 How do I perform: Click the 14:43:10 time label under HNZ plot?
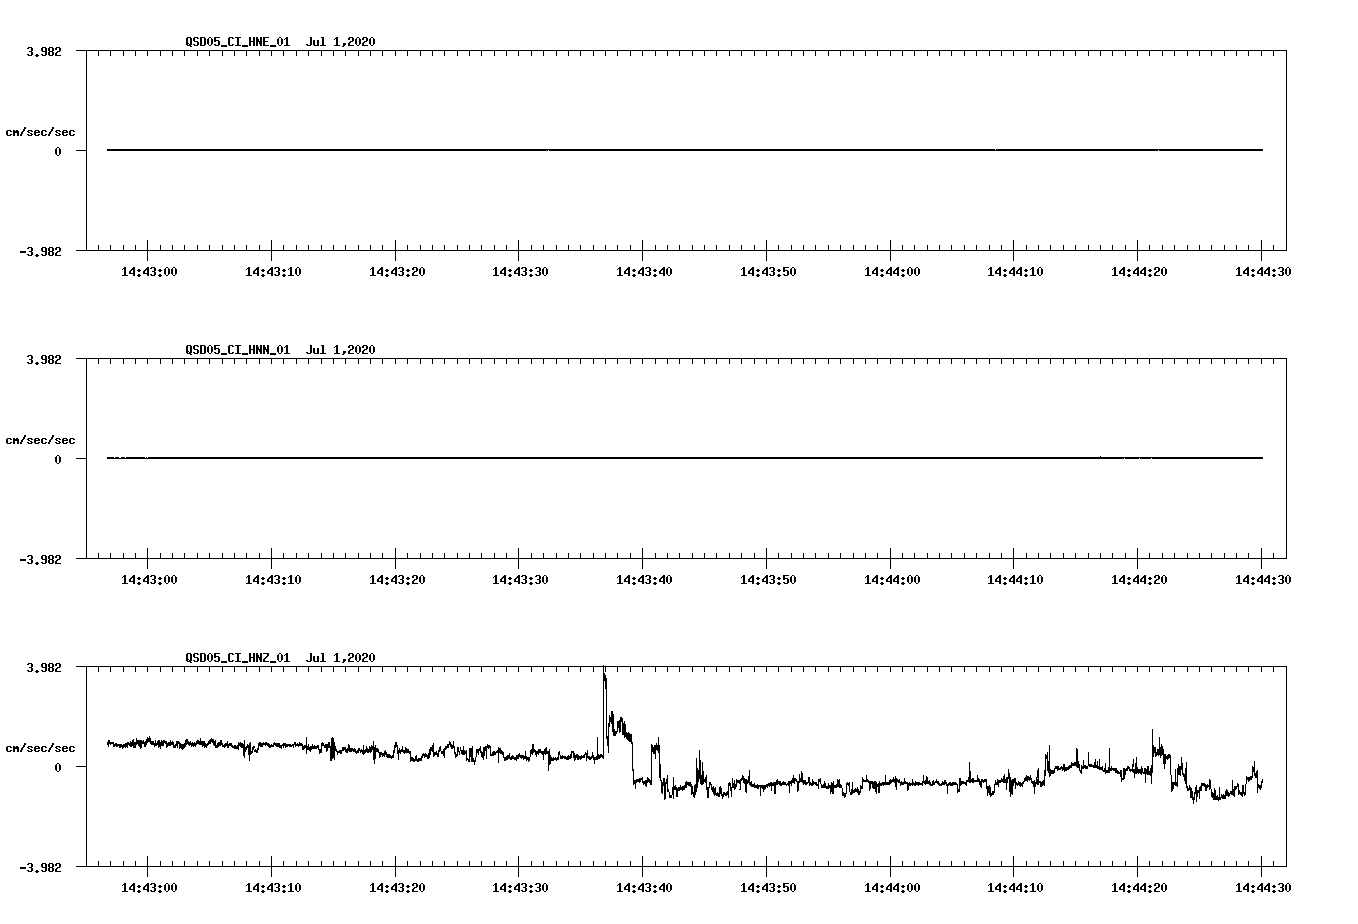272,887
